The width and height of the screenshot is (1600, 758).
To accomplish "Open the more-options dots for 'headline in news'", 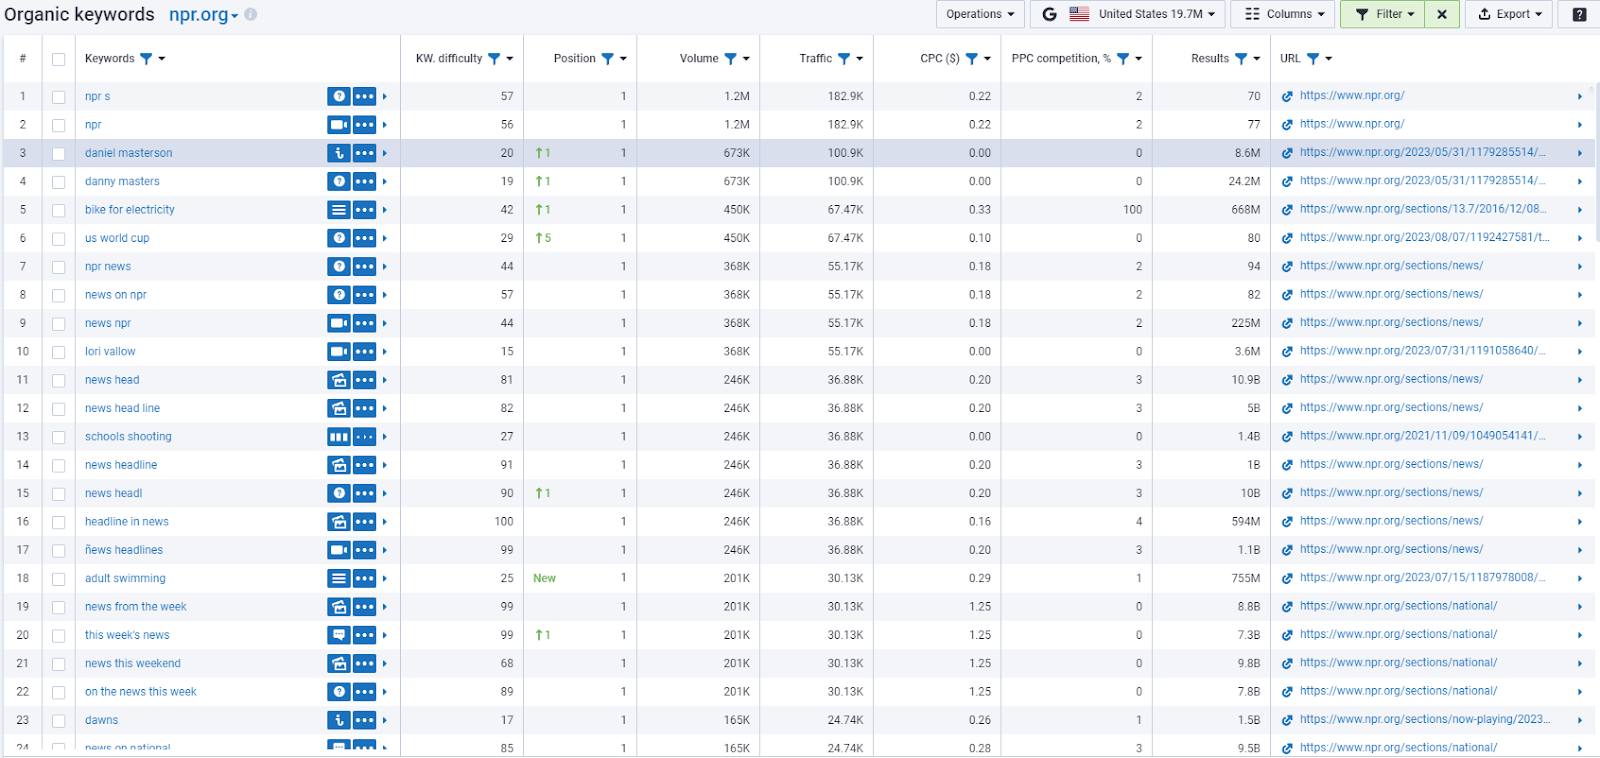I will coord(364,522).
